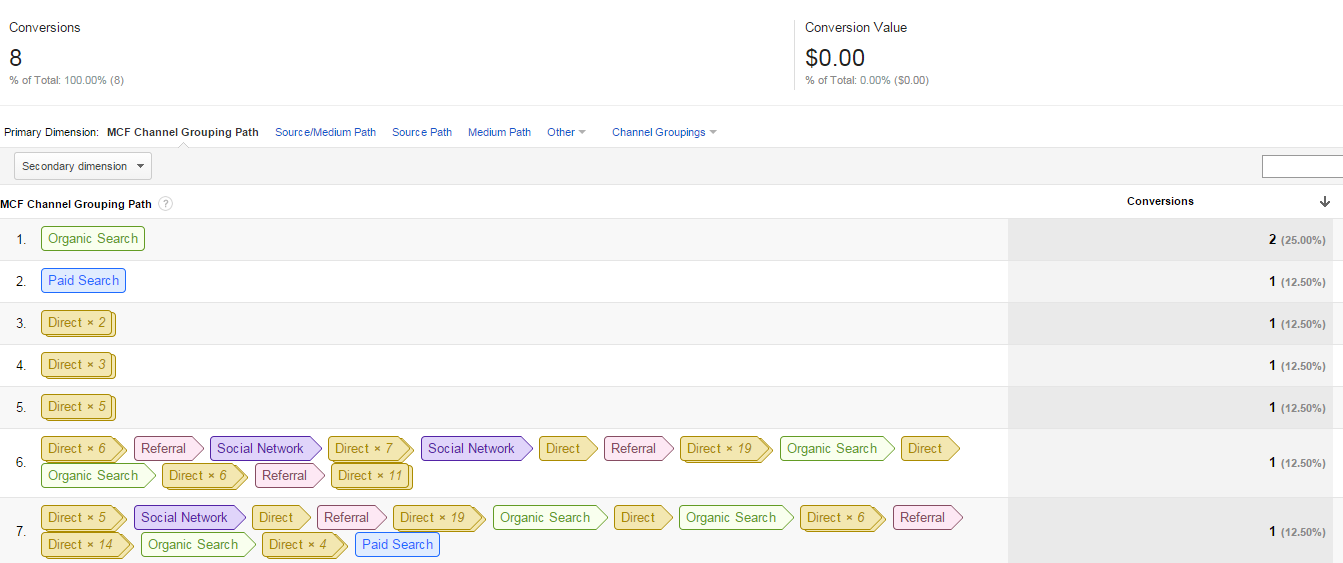Click the 2 (25.00%) conversions value
The height and width of the screenshot is (563, 1343).
(x=1297, y=240)
